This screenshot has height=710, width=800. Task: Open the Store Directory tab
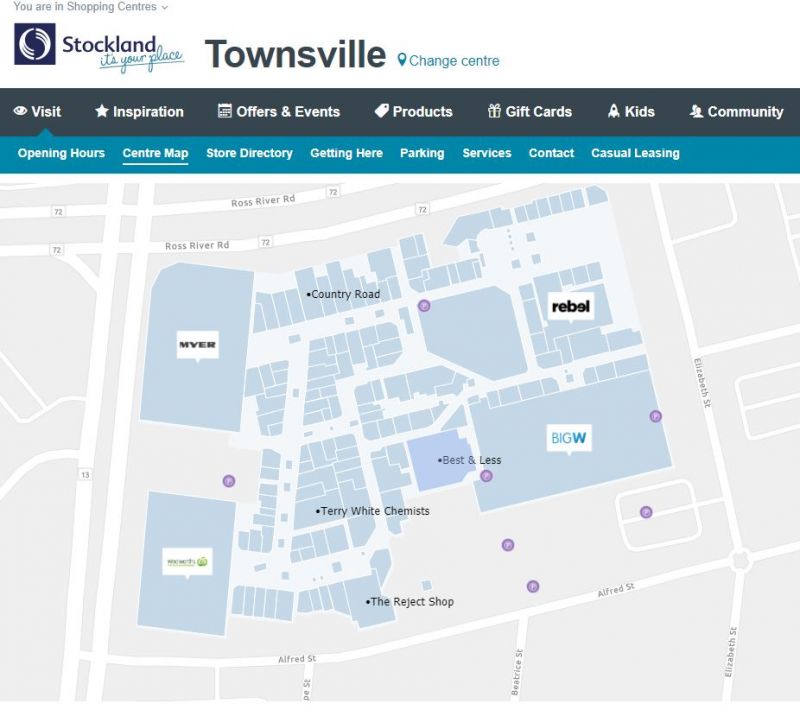point(249,153)
